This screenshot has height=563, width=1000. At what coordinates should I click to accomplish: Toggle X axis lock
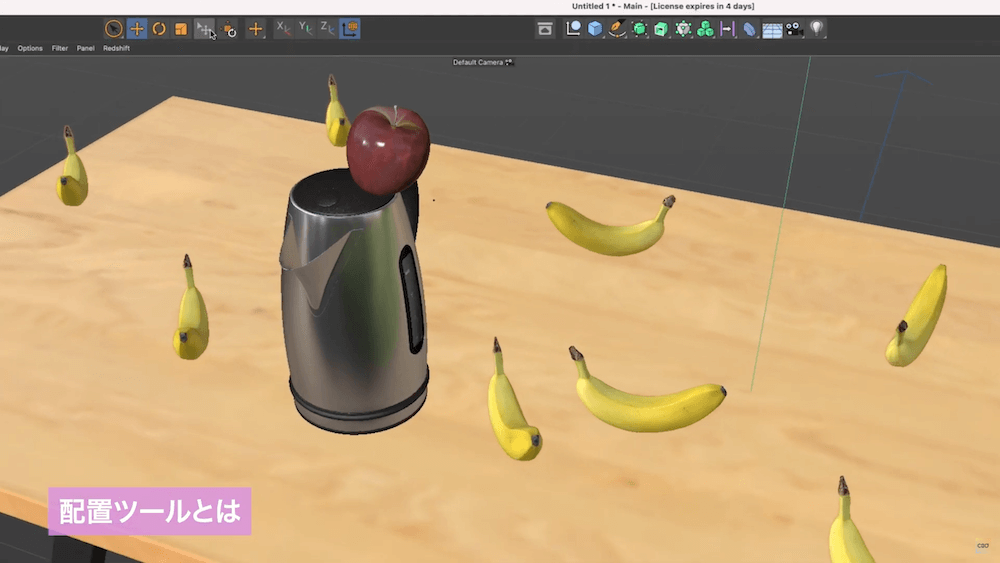(x=283, y=29)
